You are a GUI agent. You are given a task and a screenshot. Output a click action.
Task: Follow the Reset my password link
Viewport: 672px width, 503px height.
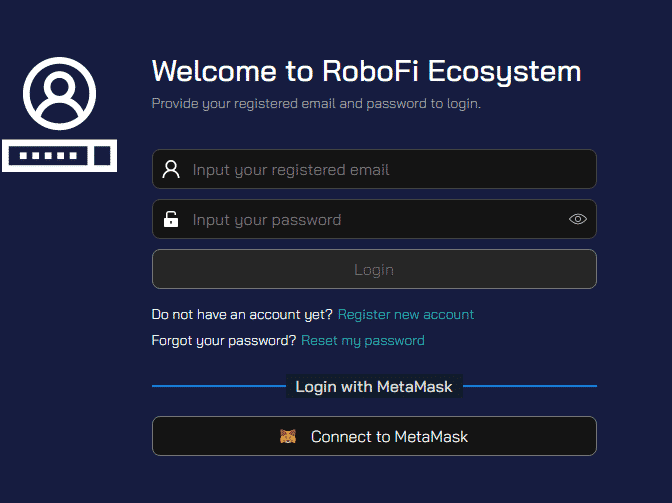click(x=363, y=341)
